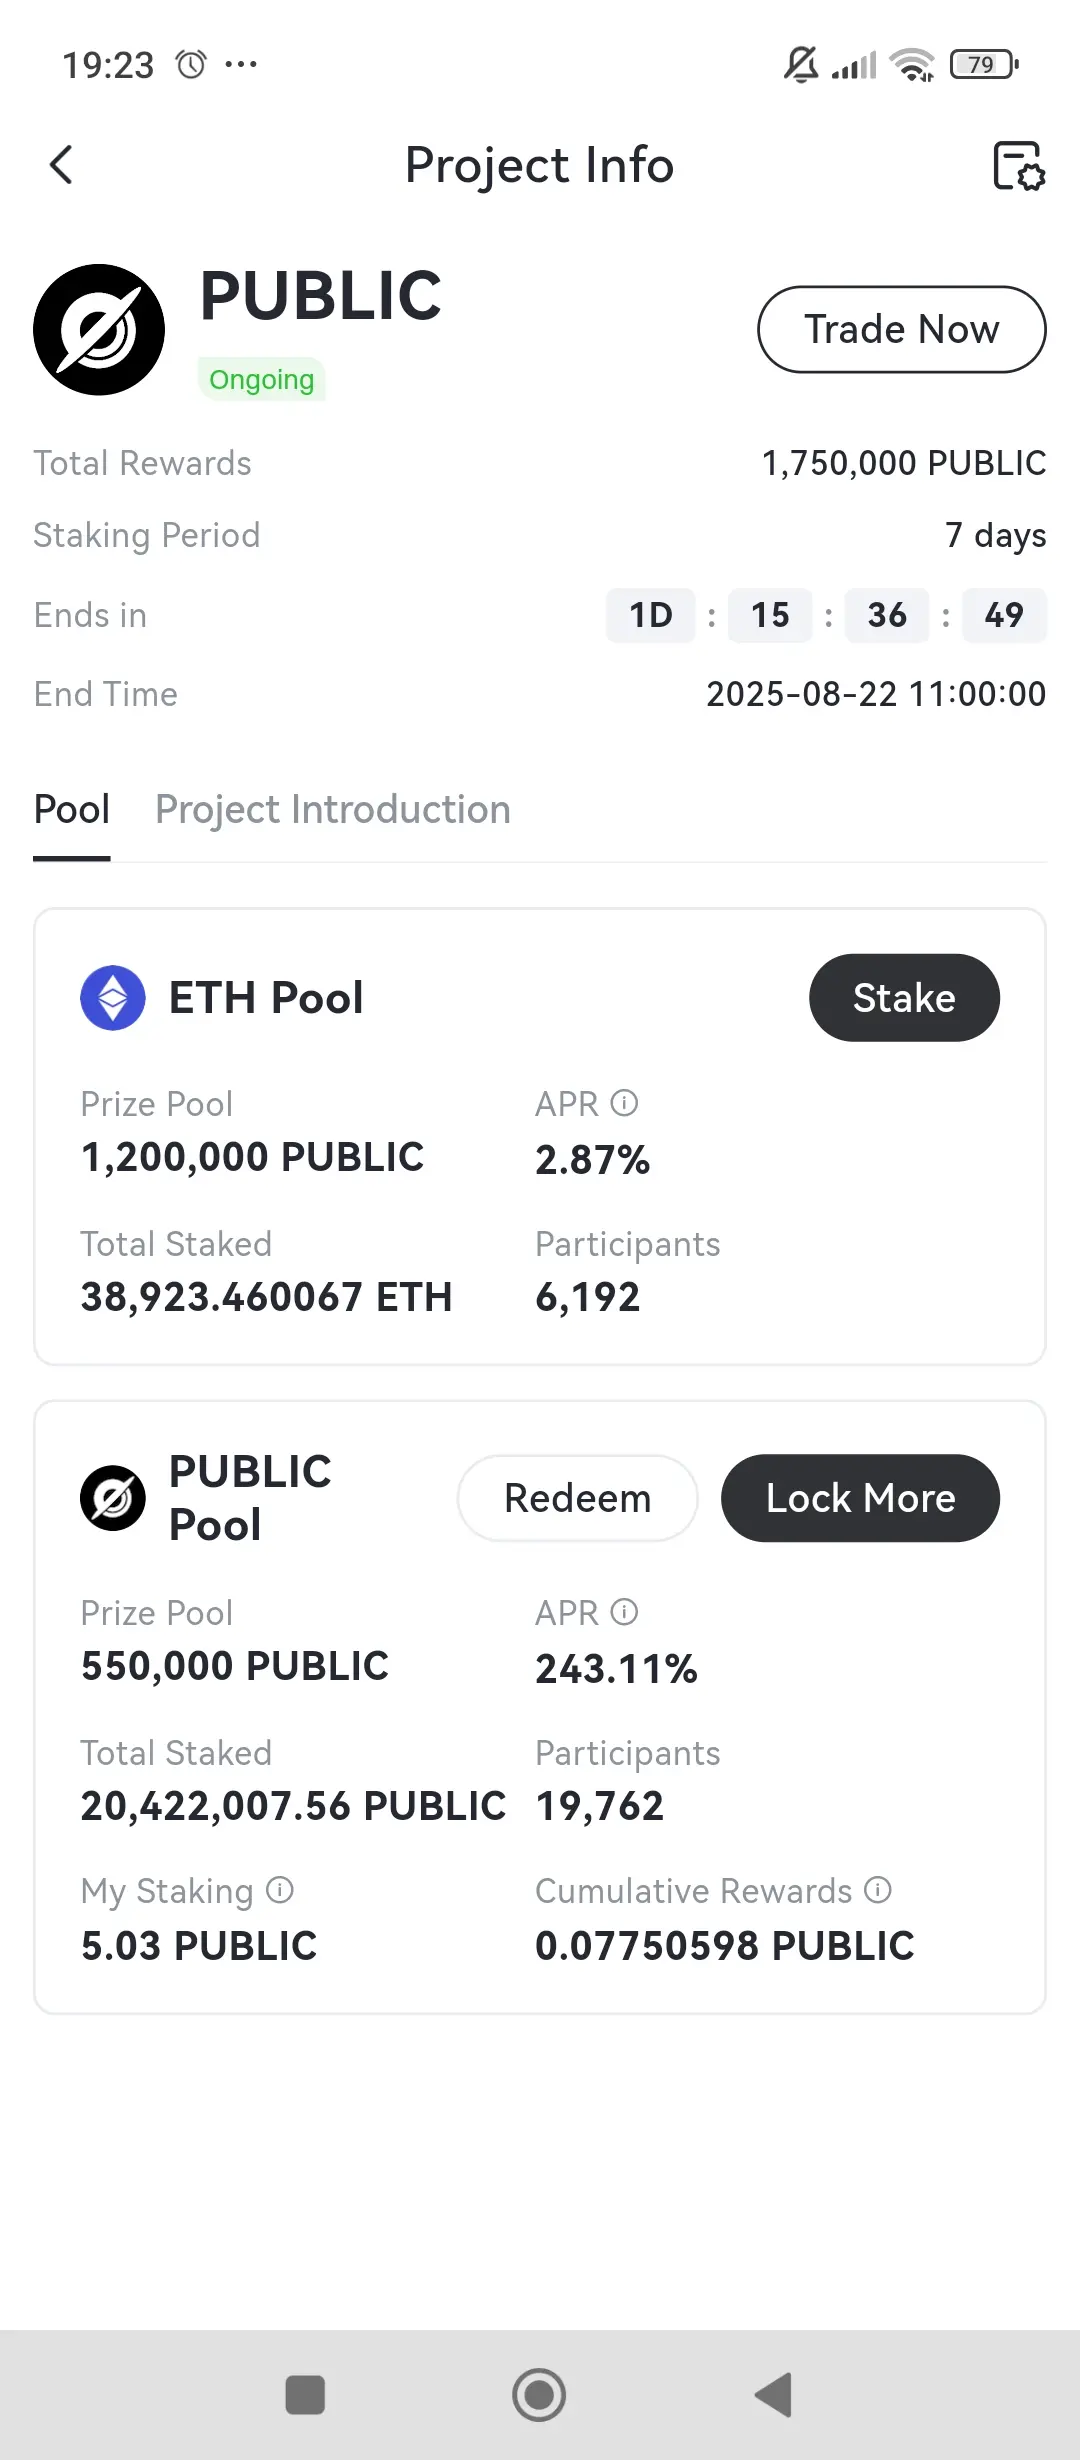Tap the PUBLIC Pool coin icon
The width and height of the screenshot is (1080, 2460).
pyautogui.click(x=113, y=1498)
